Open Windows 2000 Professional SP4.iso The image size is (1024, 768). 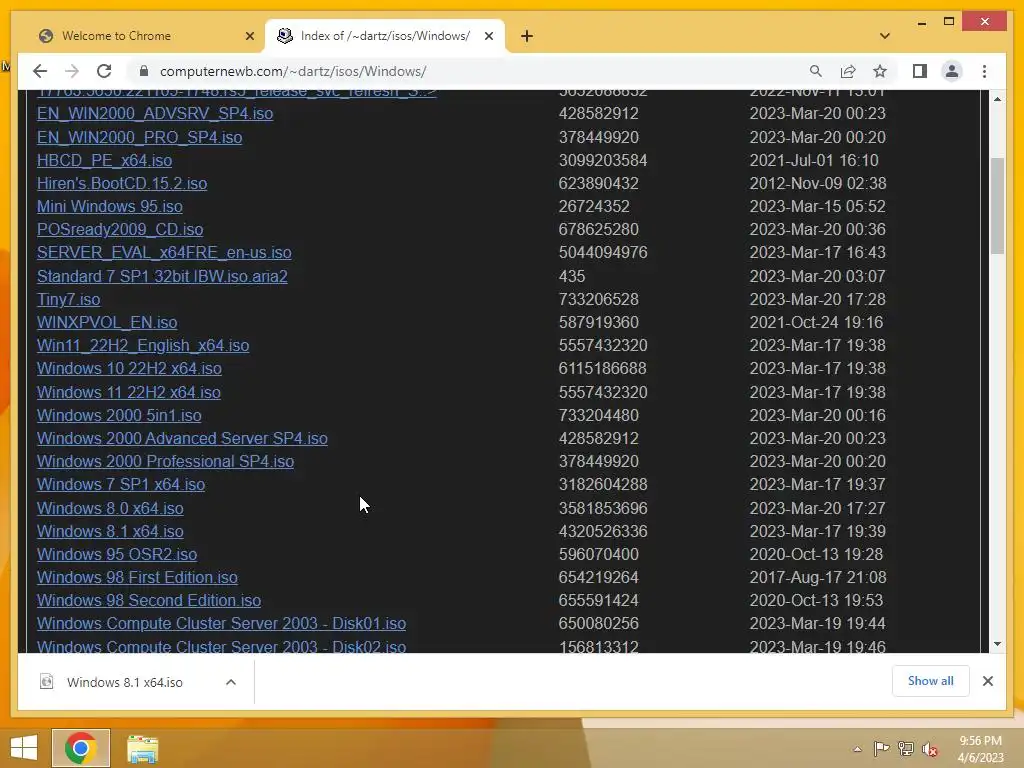point(165,461)
